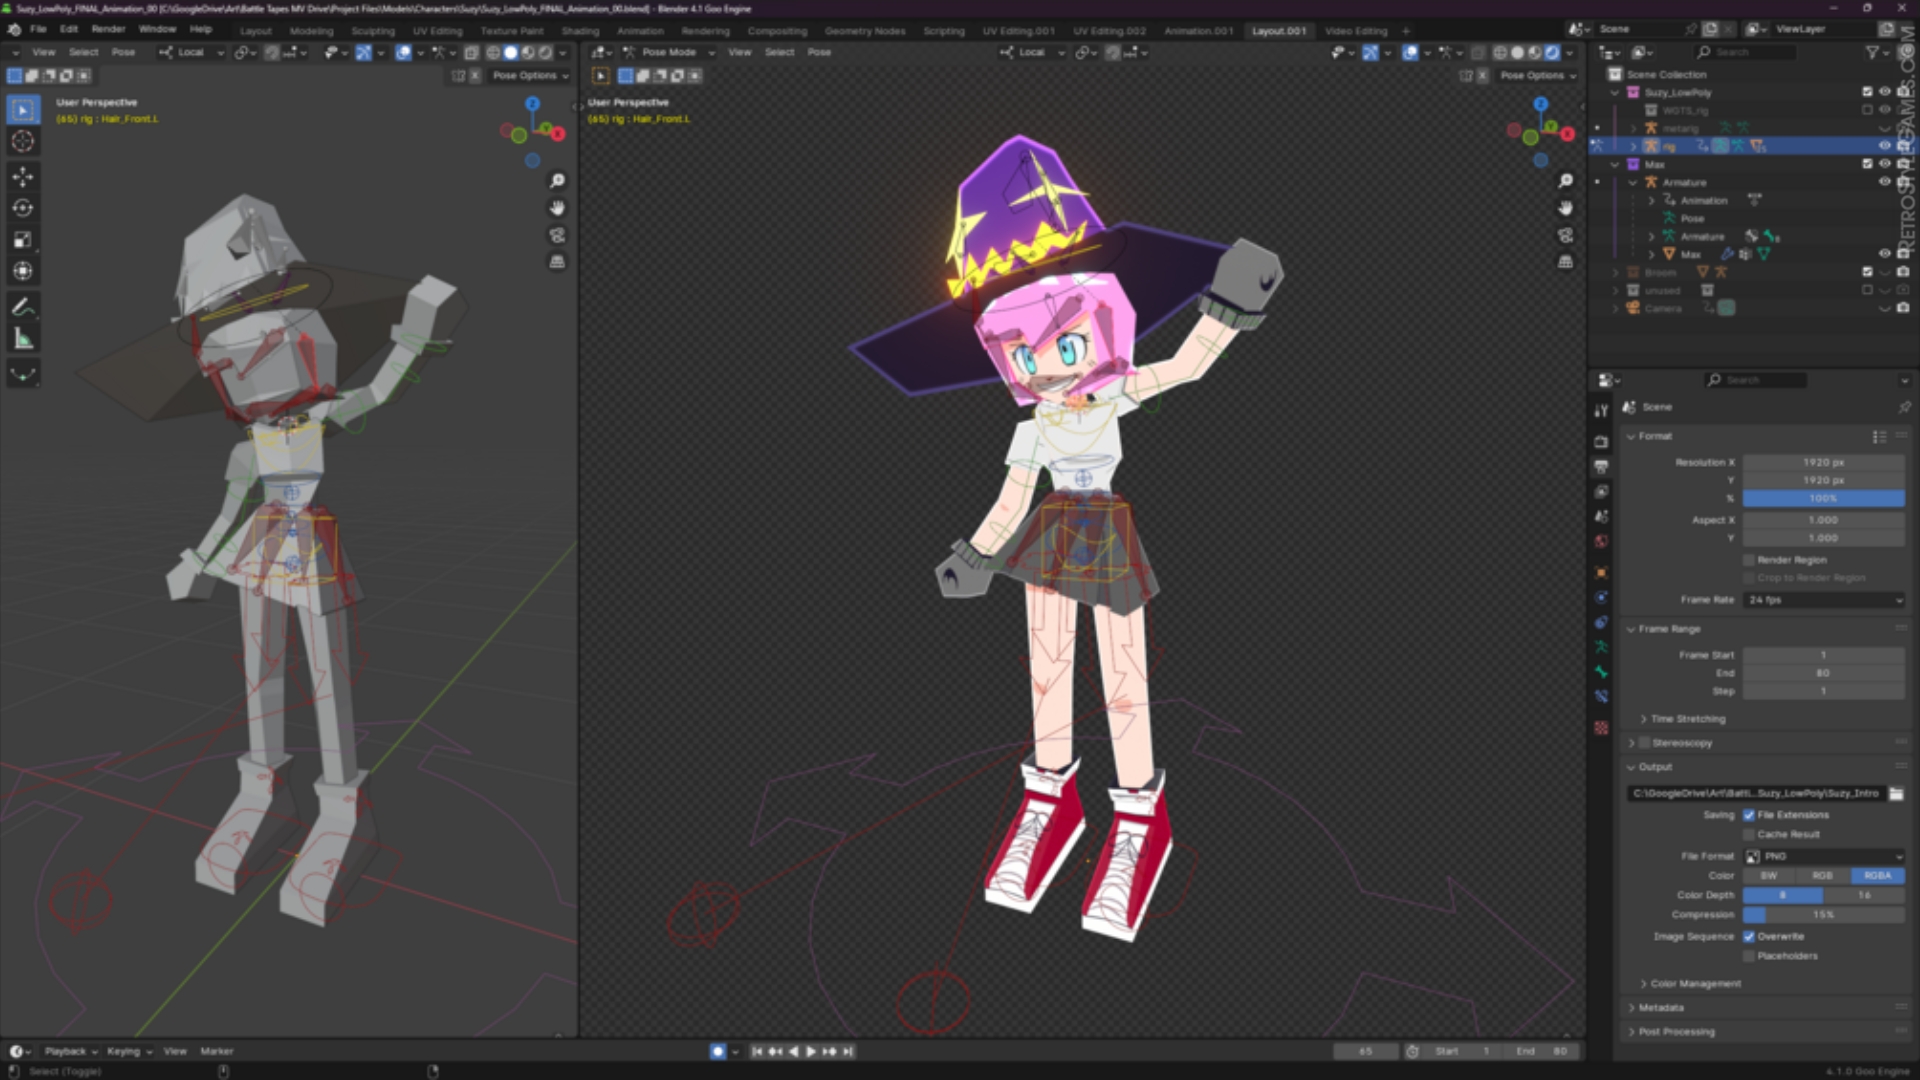Screen dimensions: 1920x1080
Task: Enable the Placeholders checkbox in Output settings
Action: [x=1748, y=956]
